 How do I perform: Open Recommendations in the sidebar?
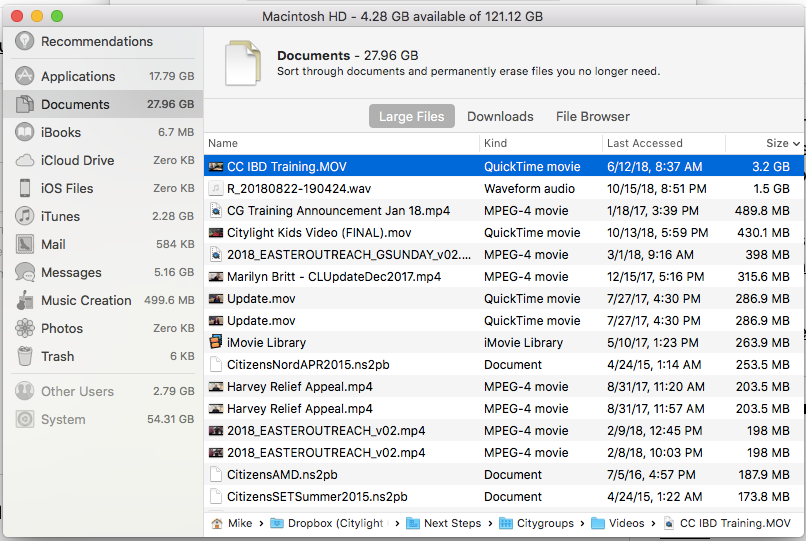point(96,42)
